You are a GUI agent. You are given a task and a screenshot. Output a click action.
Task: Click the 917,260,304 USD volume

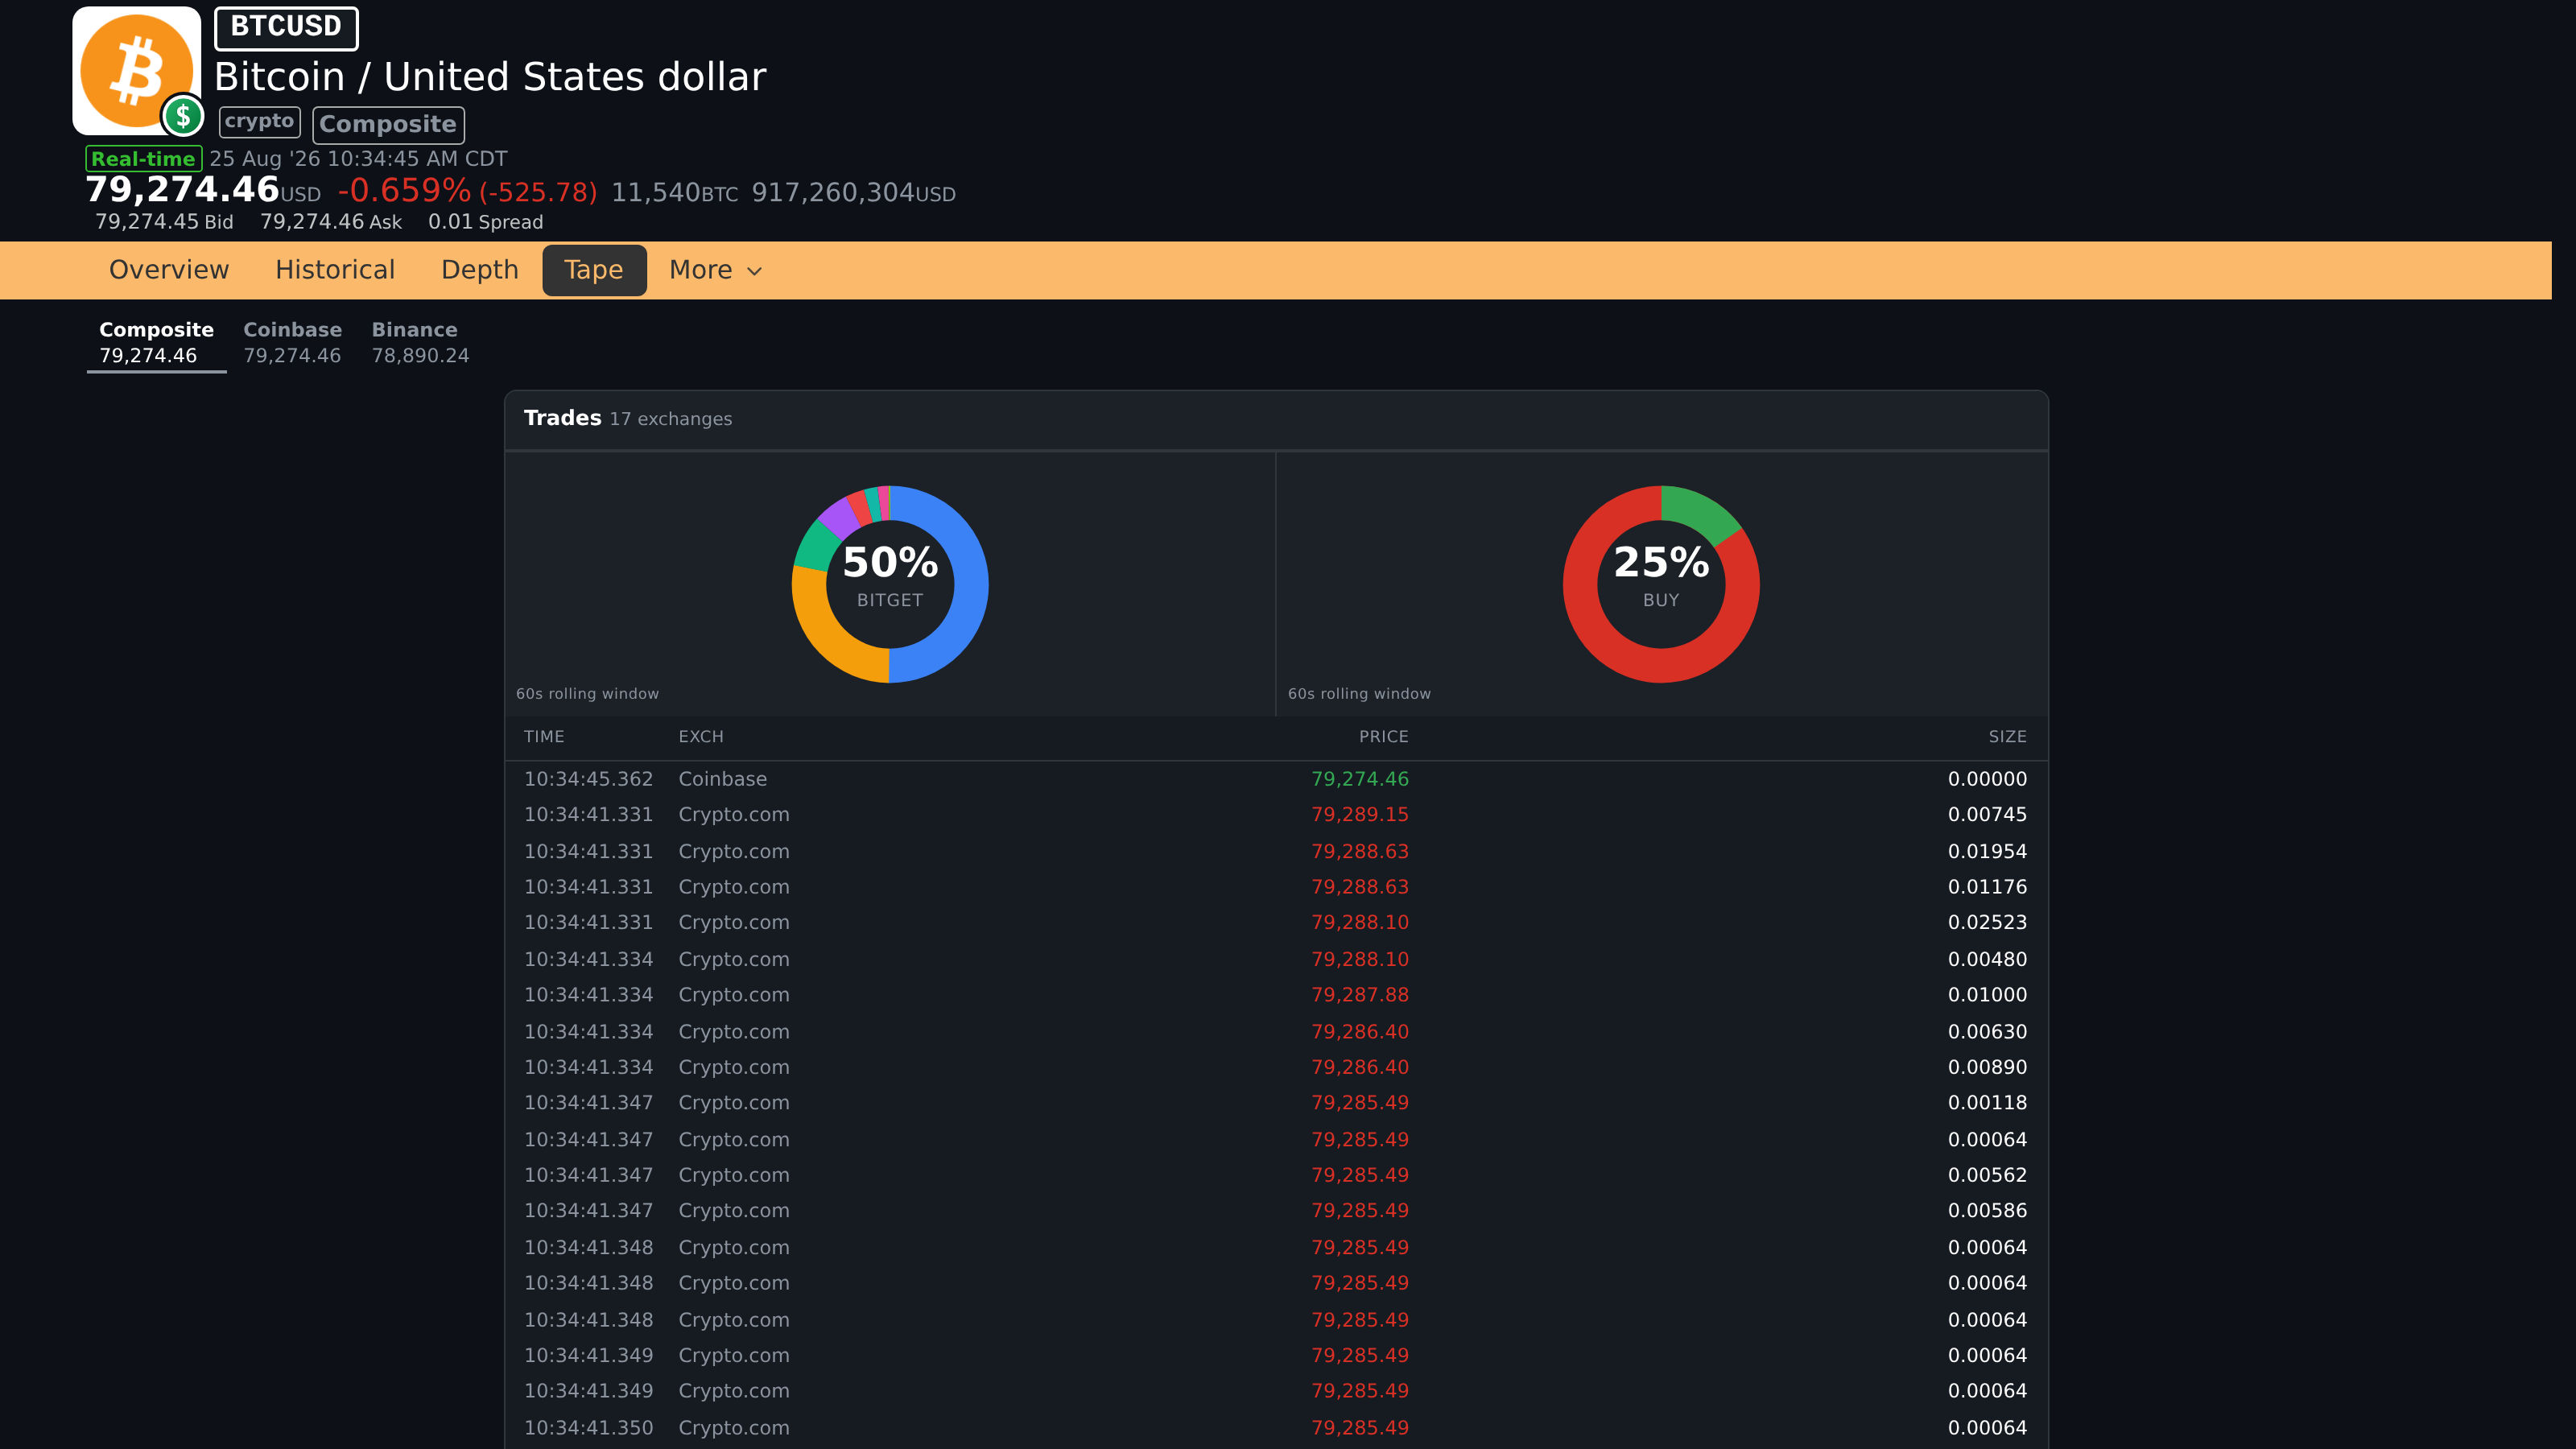tap(853, 193)
